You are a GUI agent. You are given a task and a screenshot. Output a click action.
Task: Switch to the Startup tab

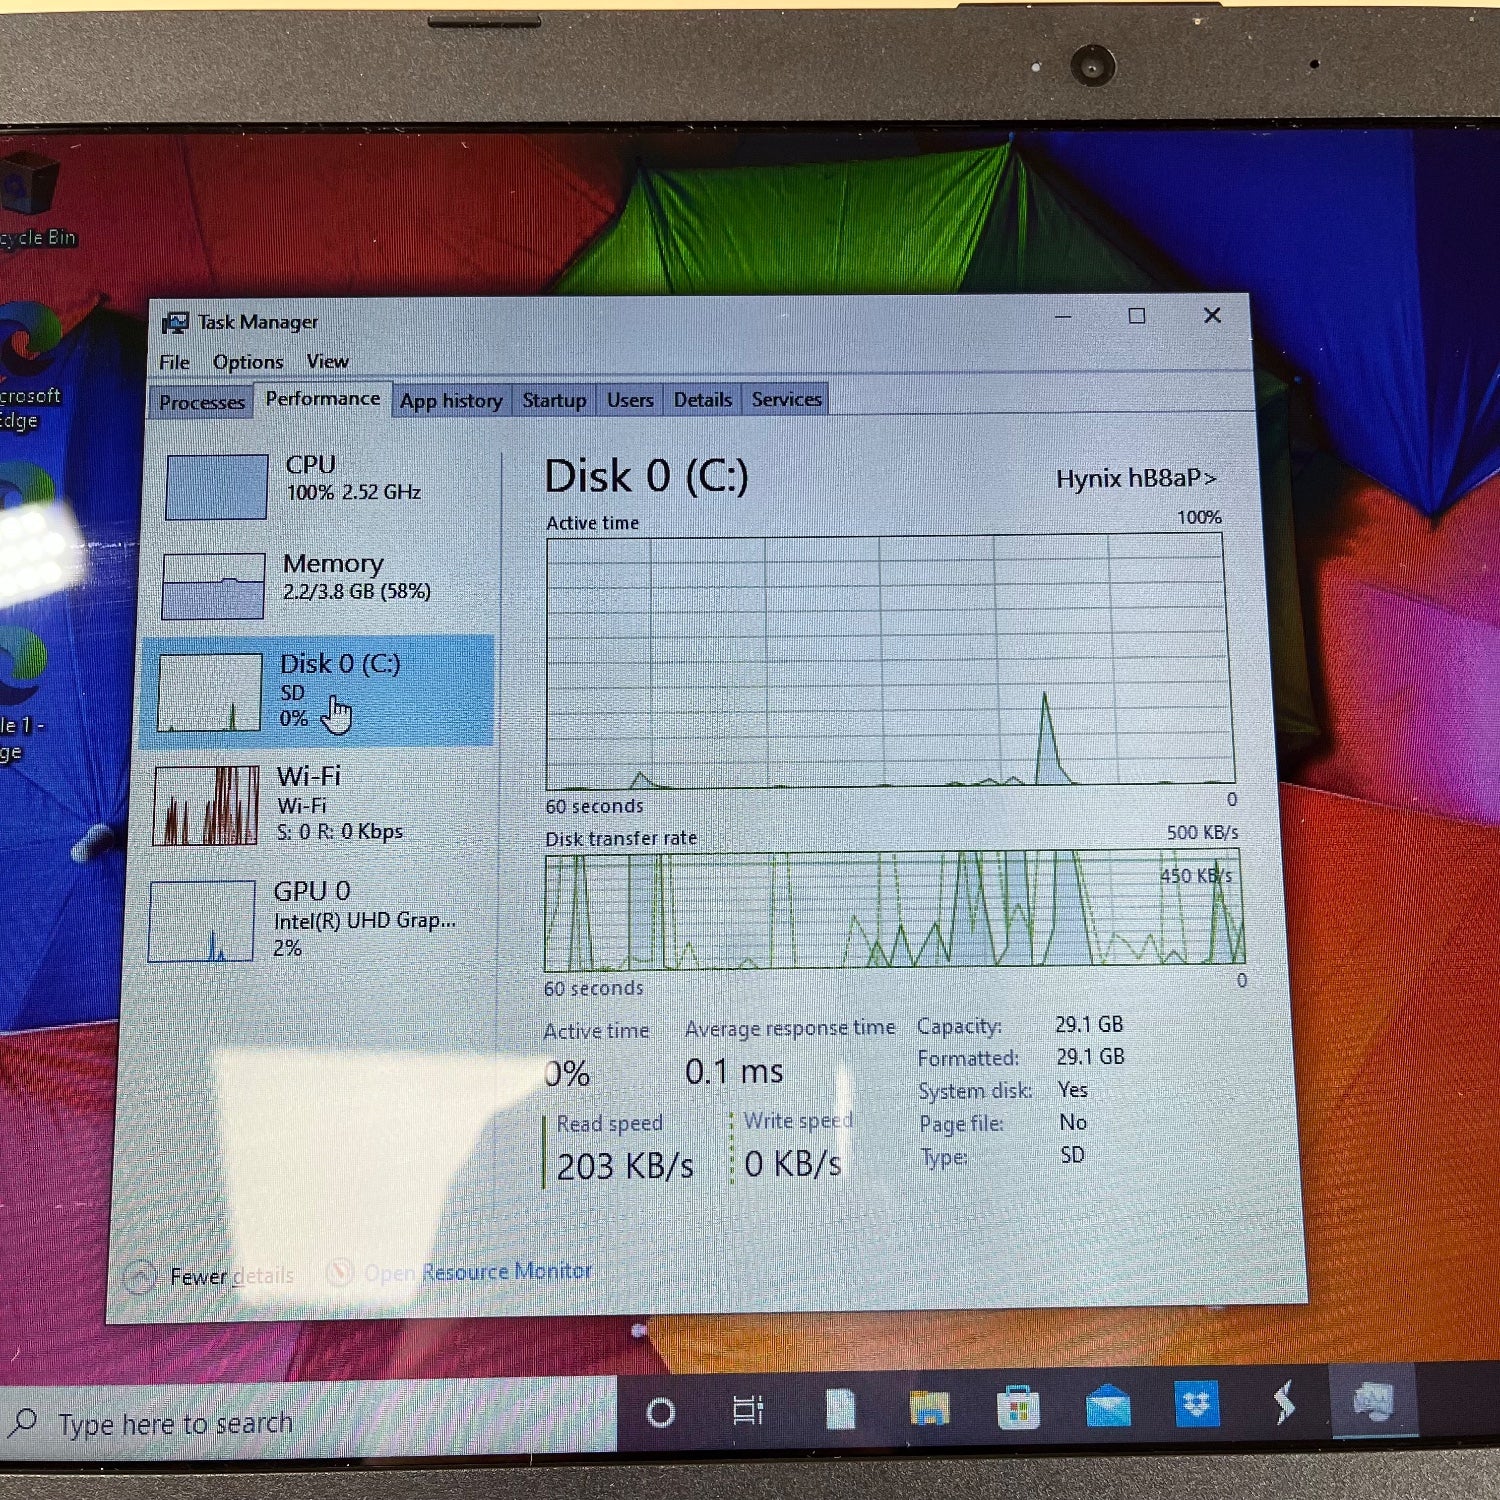[554, 400]
